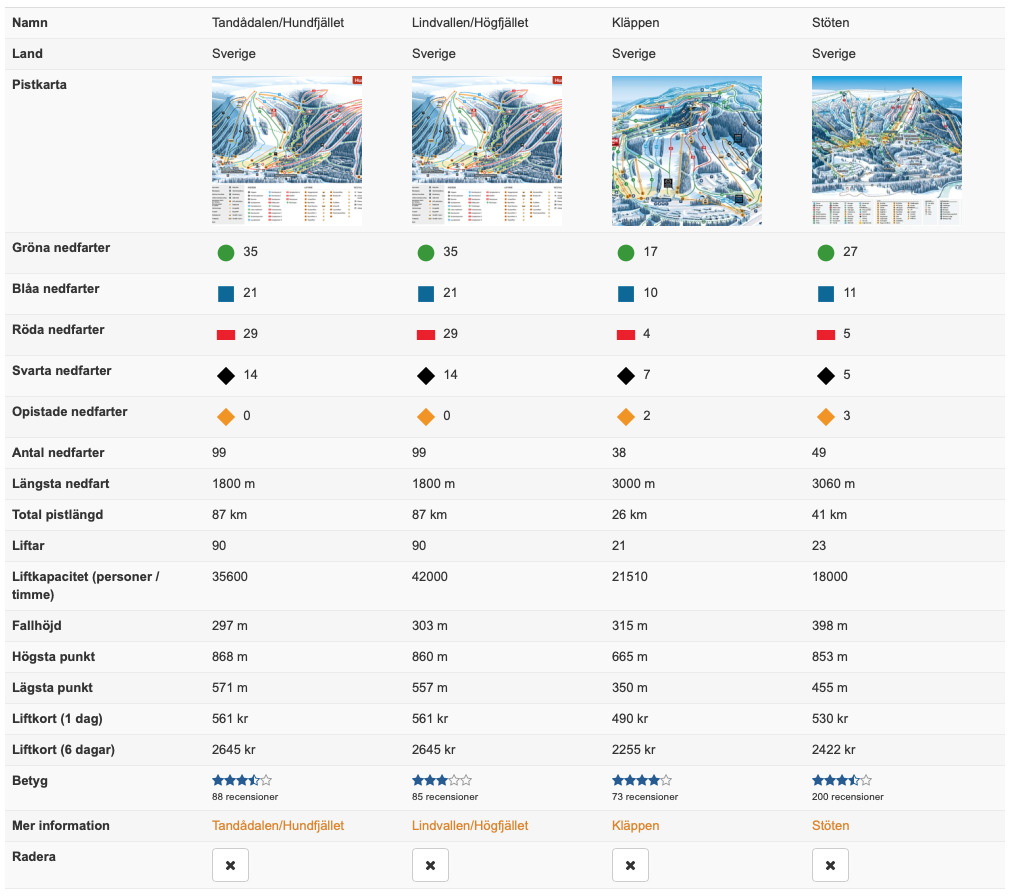Image resolution: width=1012 pixels, height=896 pixels.
Task: Click Stöten star rating stars
Action: pos(842,780)
